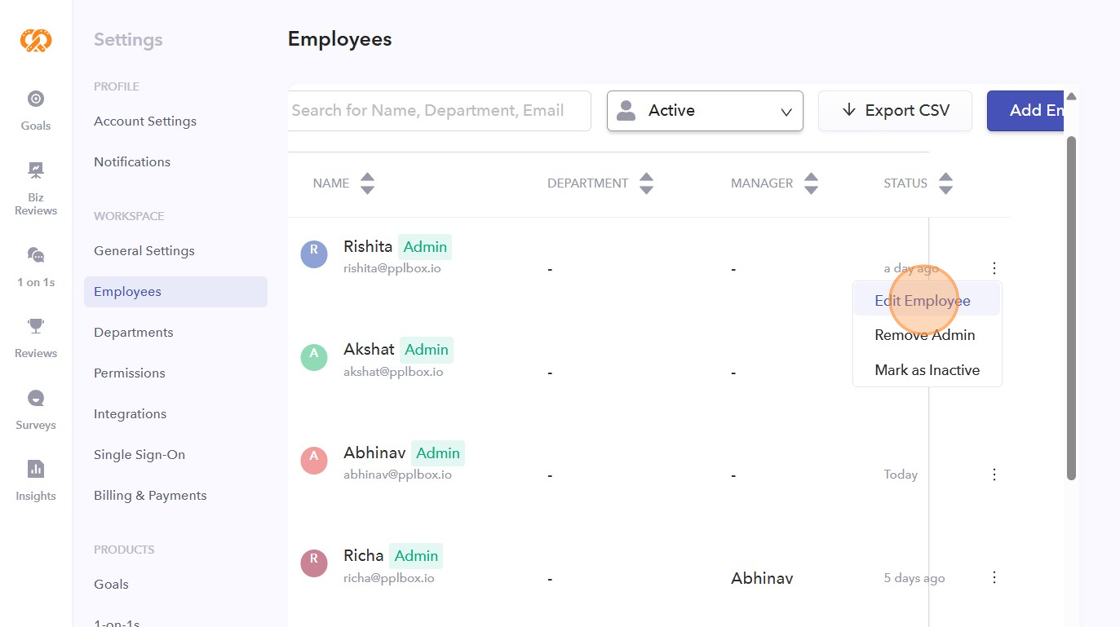Sort by Department column arrows
Viewport: 1120px width, 627px height.
pos(646,183)
